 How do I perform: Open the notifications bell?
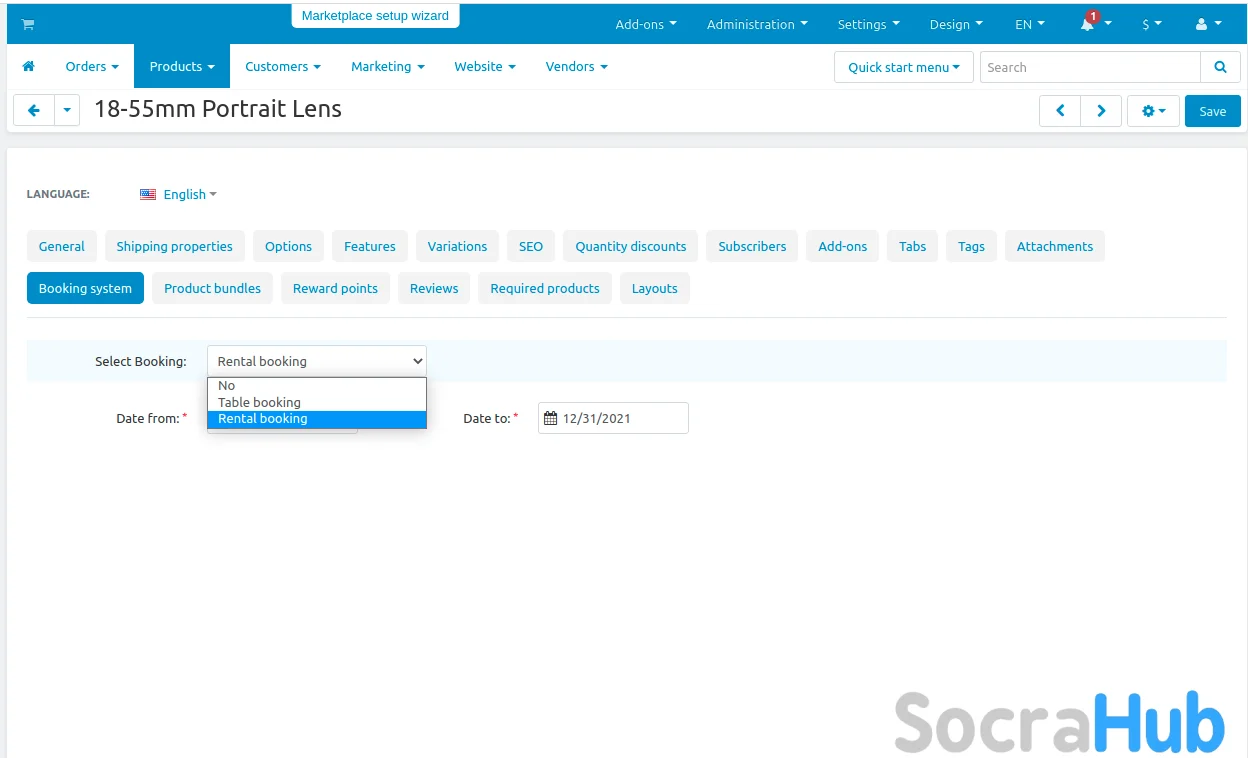point(1088,24)
